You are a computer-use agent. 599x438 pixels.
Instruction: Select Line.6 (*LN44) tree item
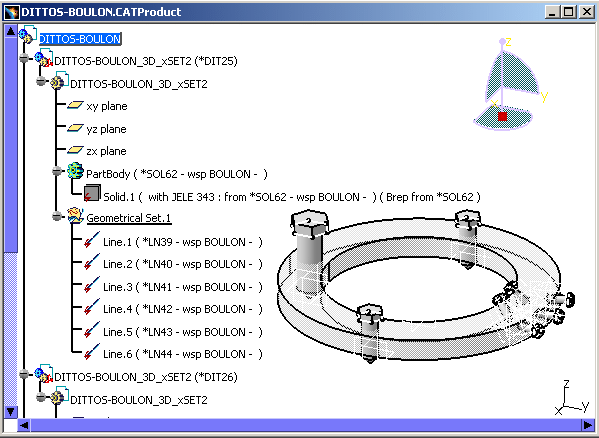coord(183,354)
